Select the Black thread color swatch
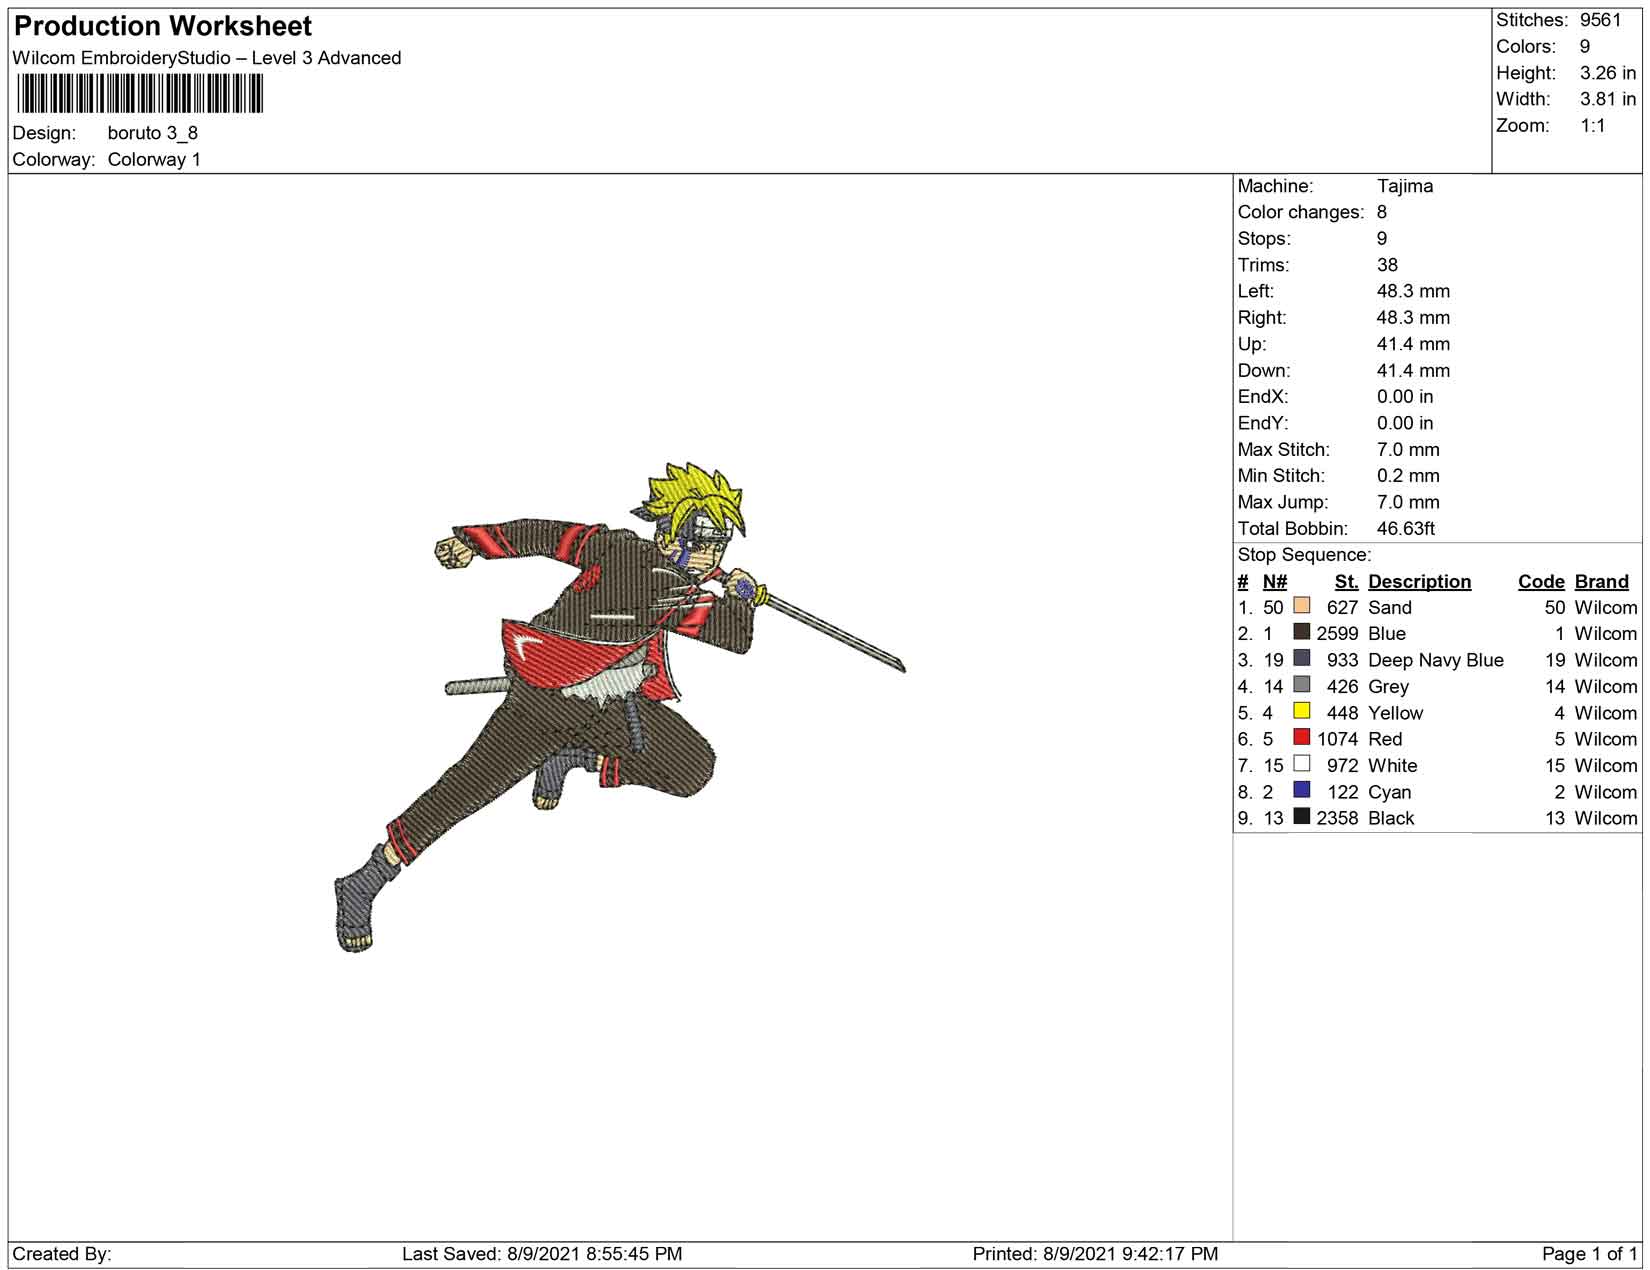Image resolution: width=1650 pixels, height=1270 pixels. [x=1301, y=817]
